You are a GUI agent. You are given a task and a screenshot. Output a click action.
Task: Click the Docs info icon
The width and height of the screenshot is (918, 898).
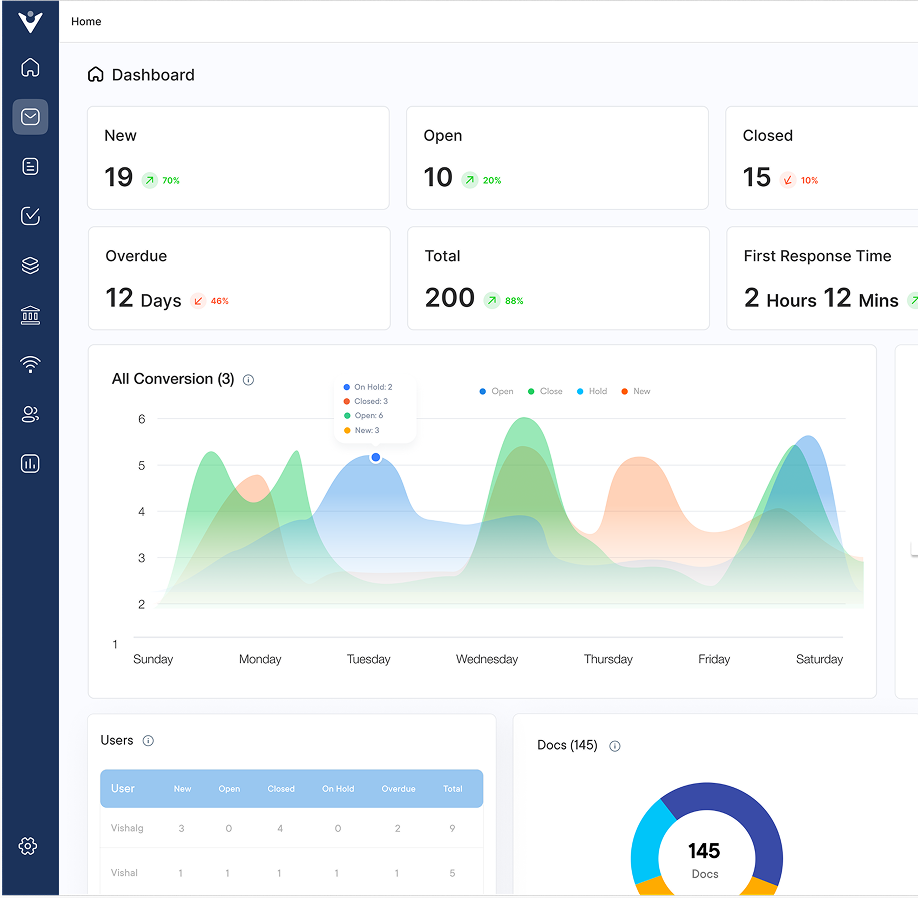pyautogui.click(x=615, y=746)
